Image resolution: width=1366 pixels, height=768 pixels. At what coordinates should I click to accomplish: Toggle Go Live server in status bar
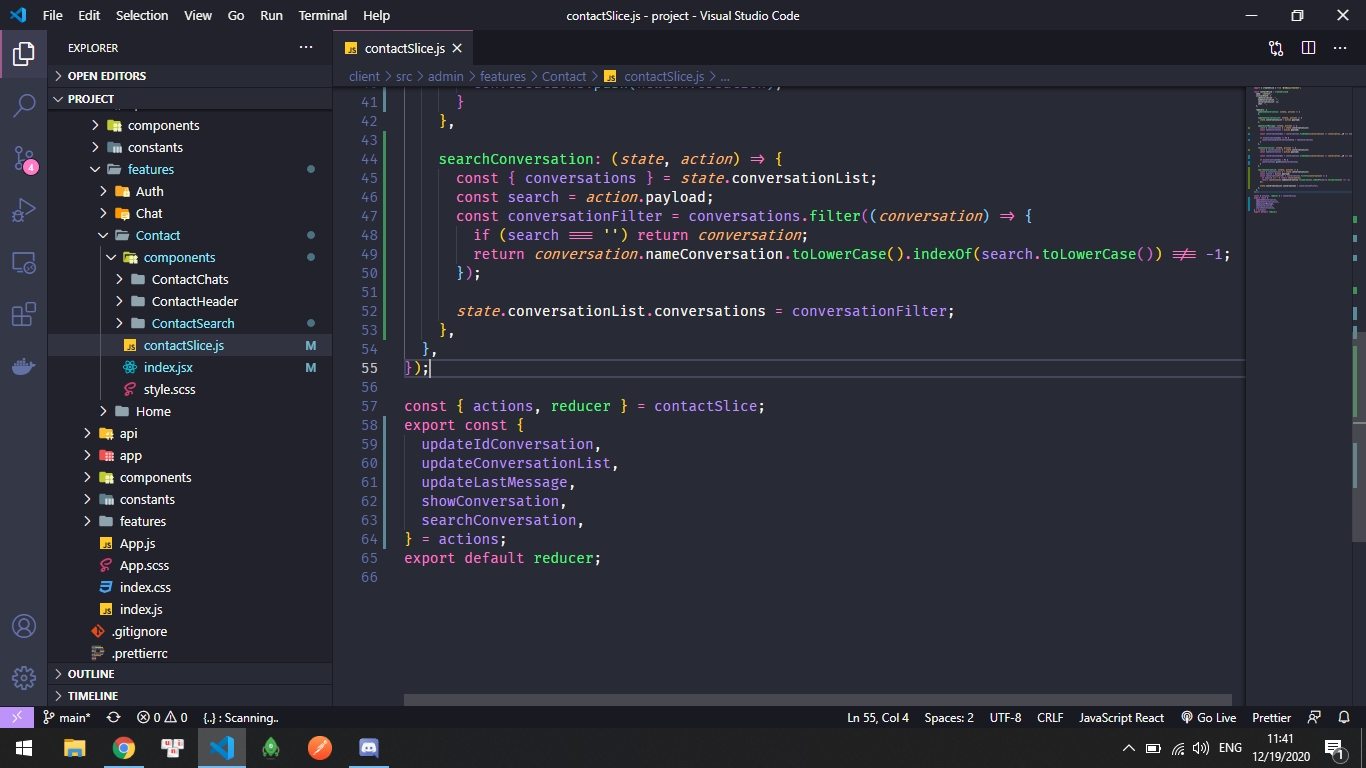click(x=1208, y=718)
